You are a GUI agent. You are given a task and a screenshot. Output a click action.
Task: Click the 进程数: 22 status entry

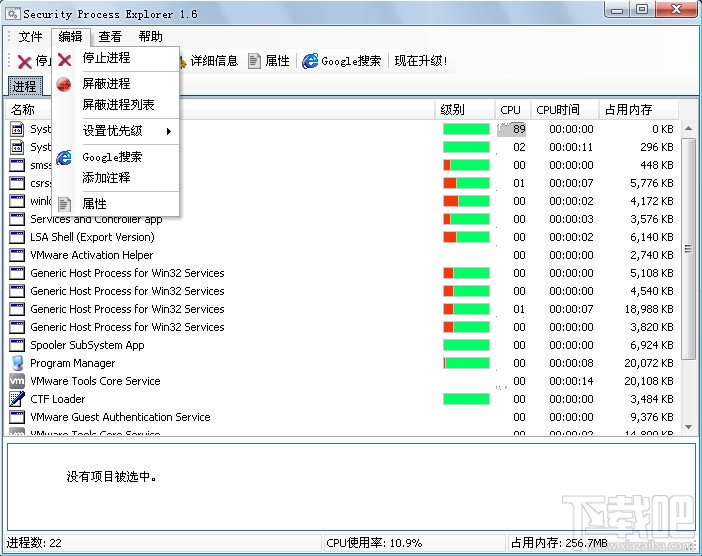[34, 543]
